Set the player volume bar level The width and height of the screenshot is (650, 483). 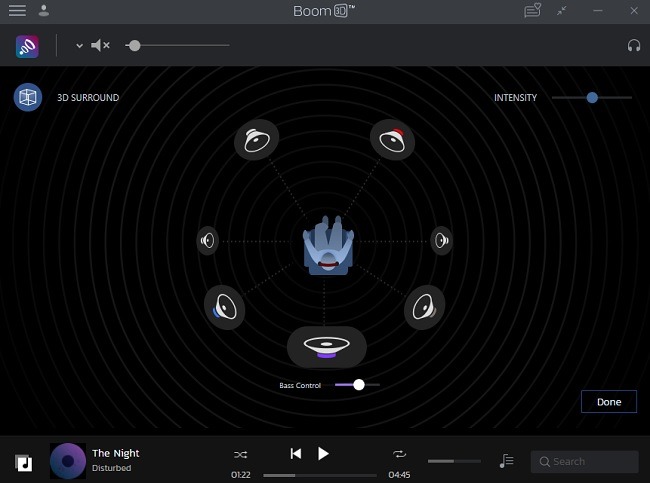tap(454, 461)
